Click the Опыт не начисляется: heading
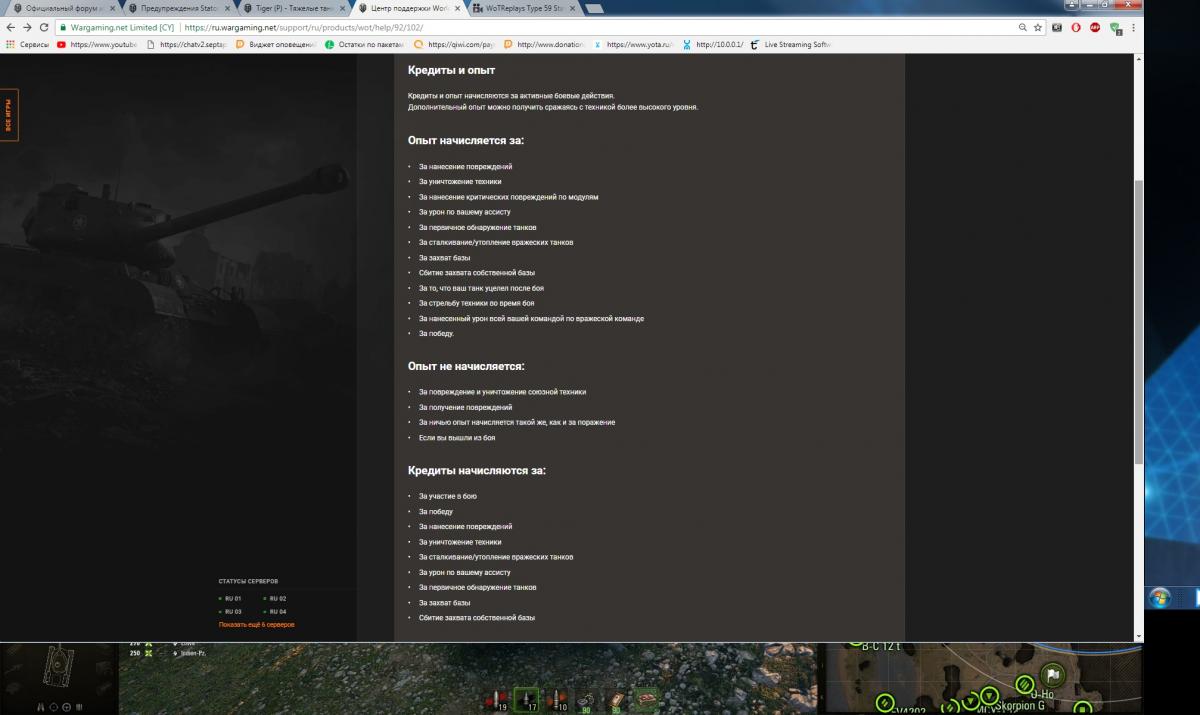1200x715 pixels. tap(466, 366)
